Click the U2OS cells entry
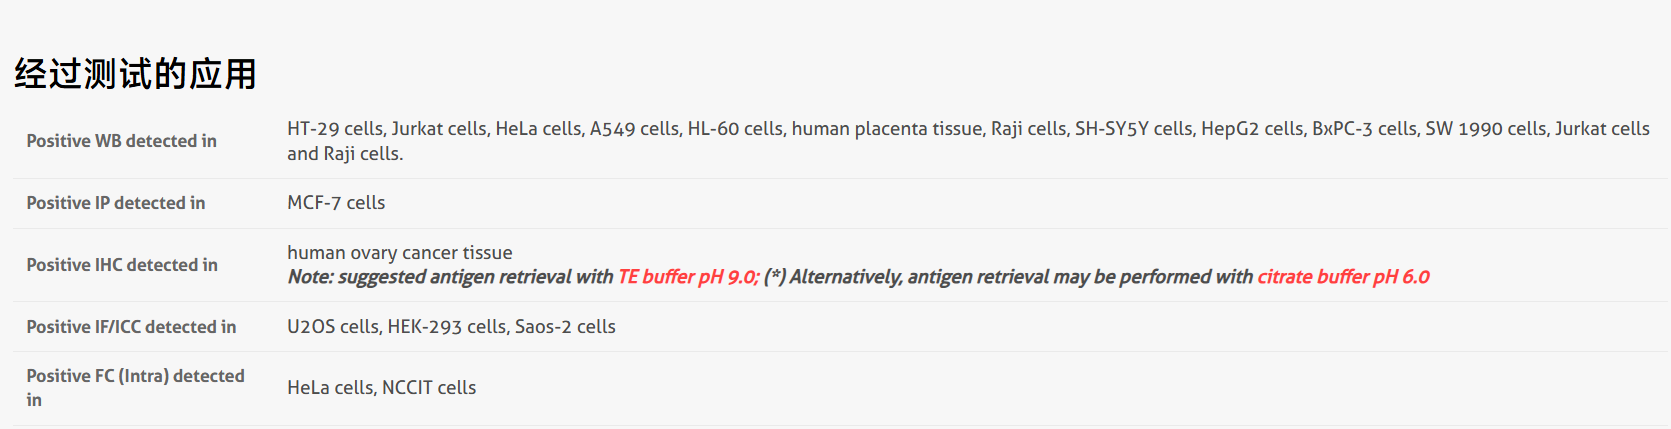The image size is (1671, 429). coord(333,327)
